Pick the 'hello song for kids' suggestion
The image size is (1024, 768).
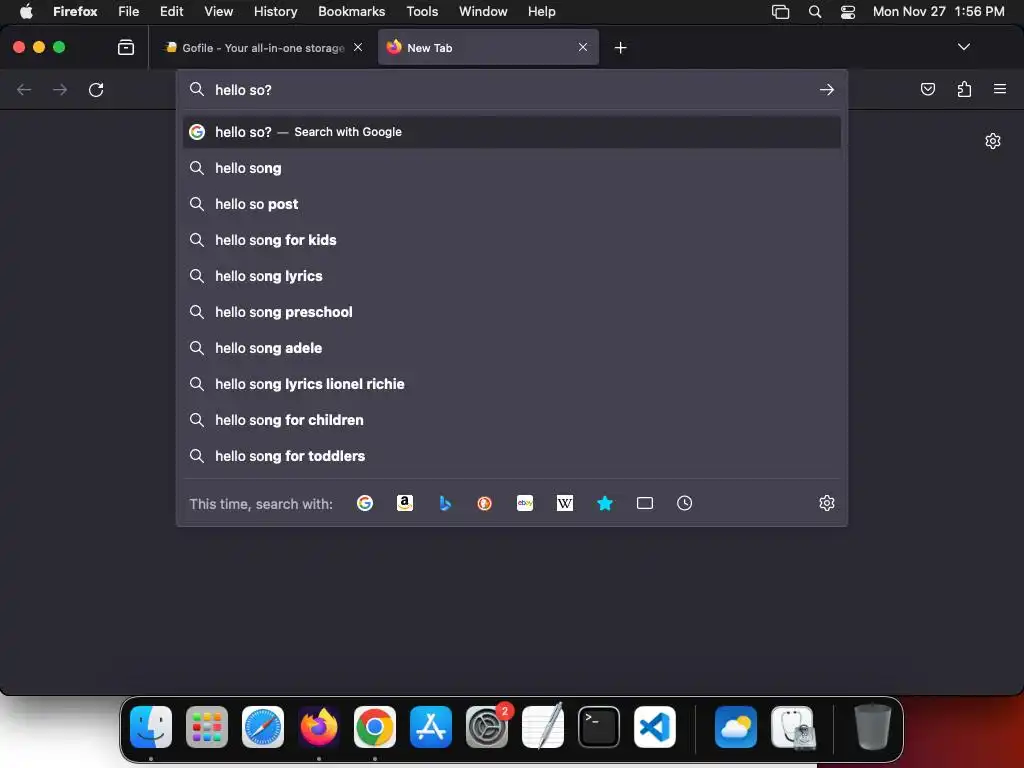512,240
